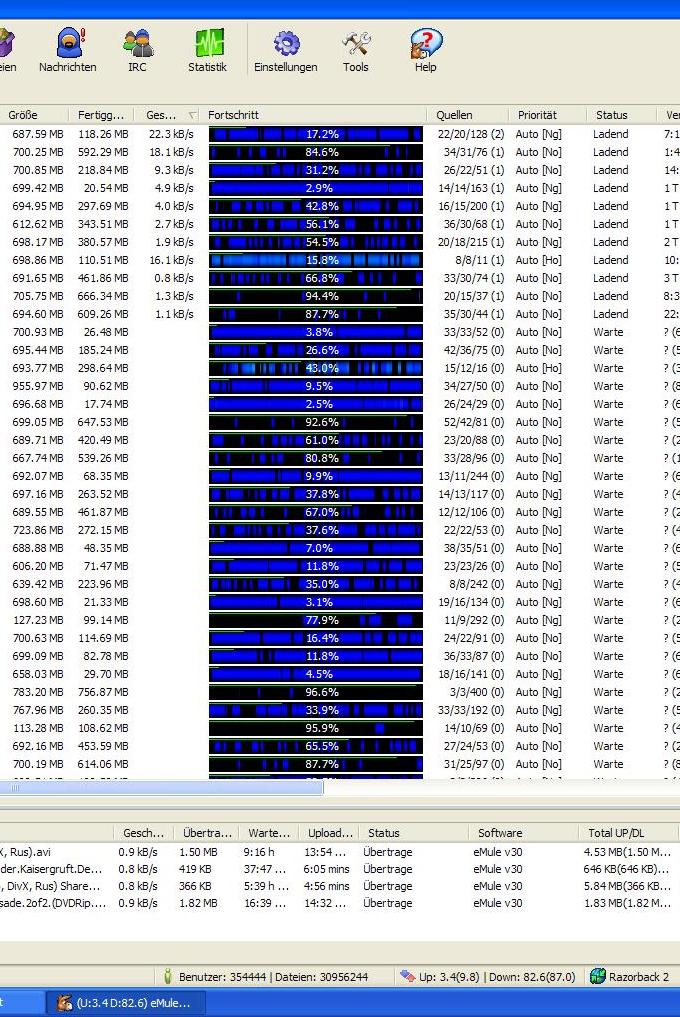This screenshot has height=1017, width=680.
Task: Select sources cell 22/20/128 (2)
Action: (470, 134)
